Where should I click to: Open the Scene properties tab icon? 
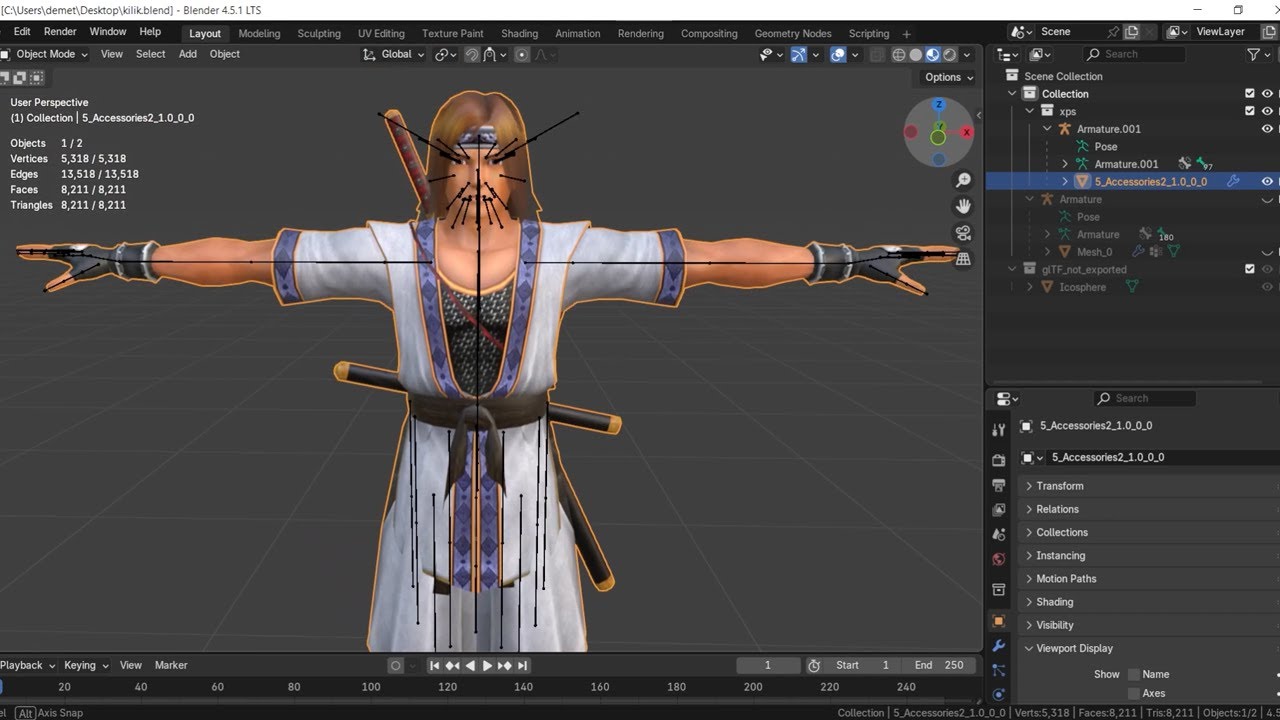coord(998,534)
